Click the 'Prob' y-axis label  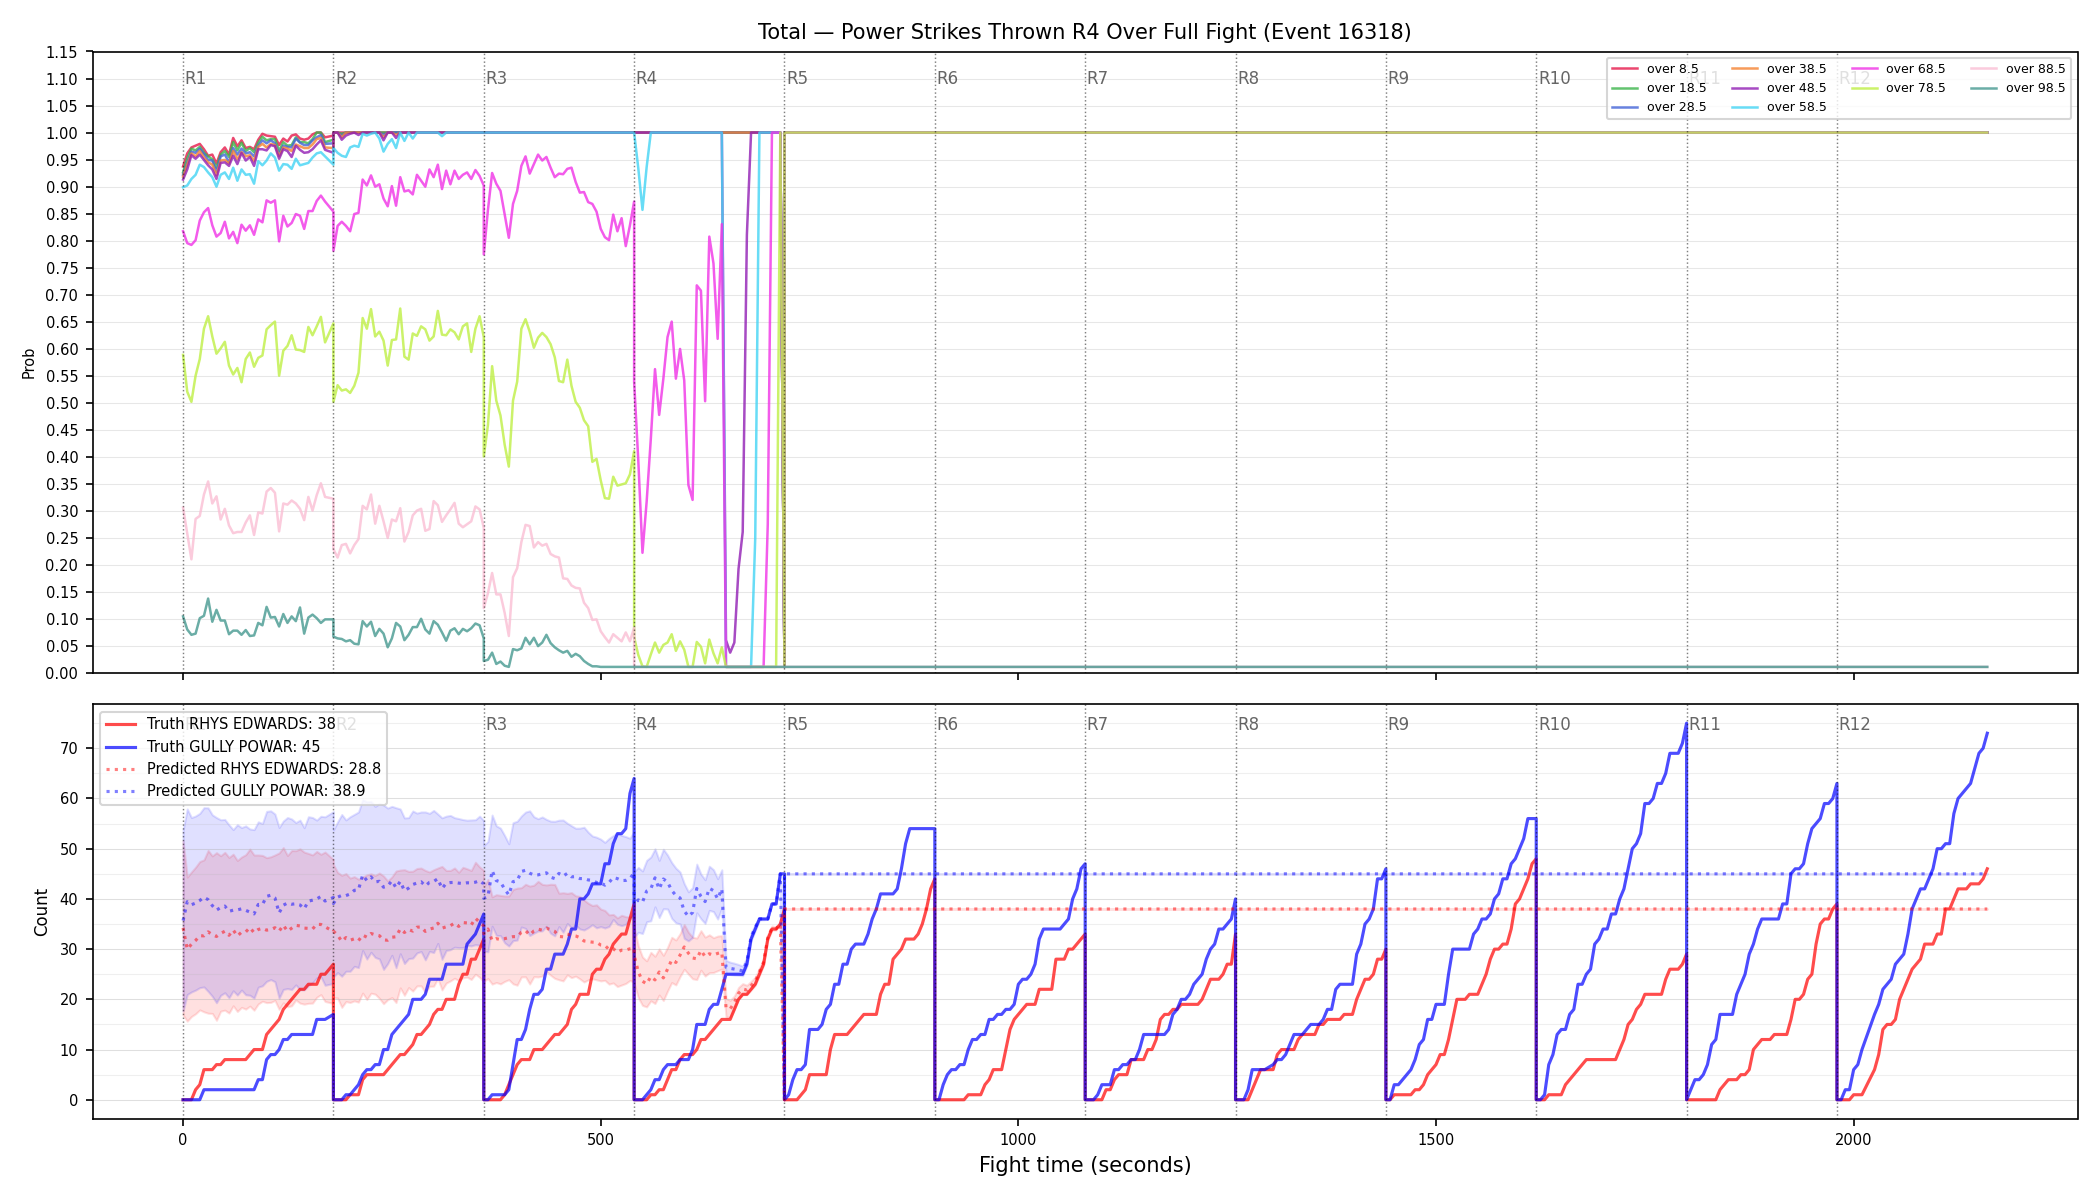(29, 363)
